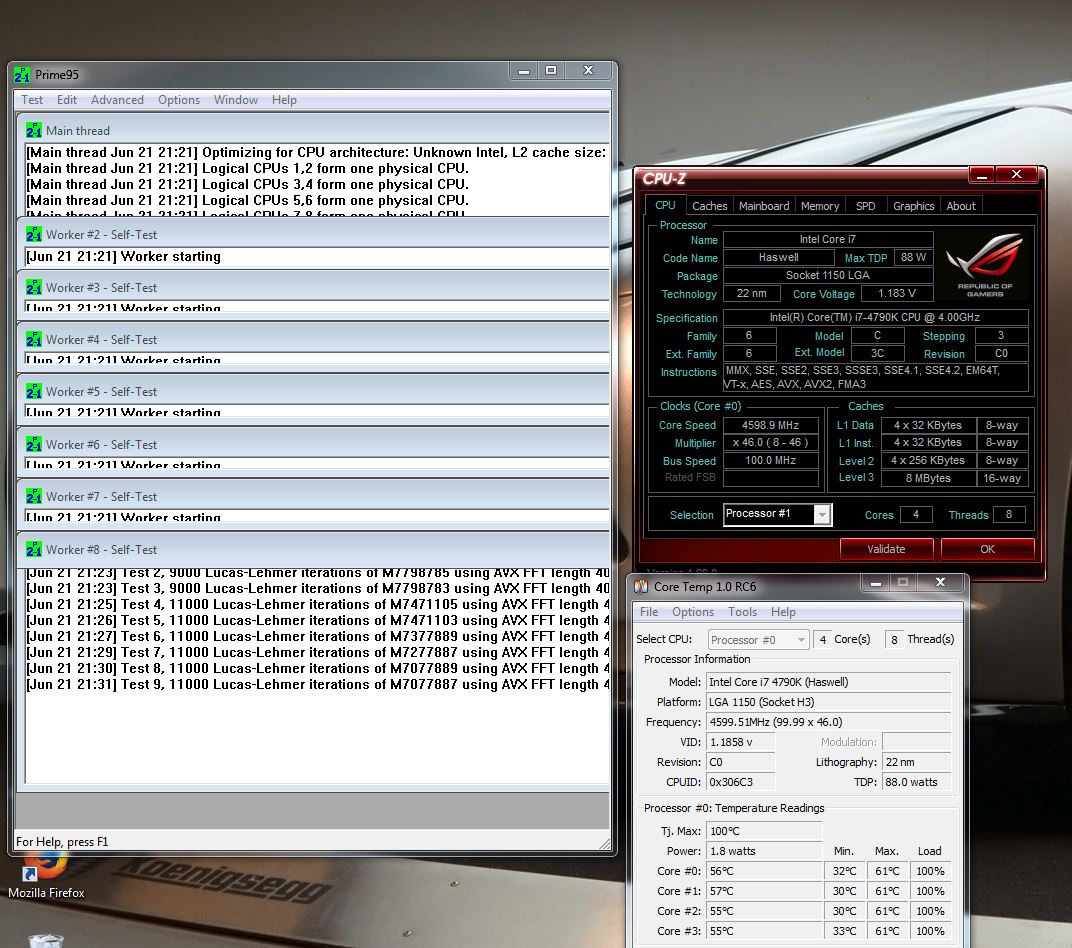1072x948 pixels.
Task: Click the Socket 1150 LGA package field
Action: point(828,275)
